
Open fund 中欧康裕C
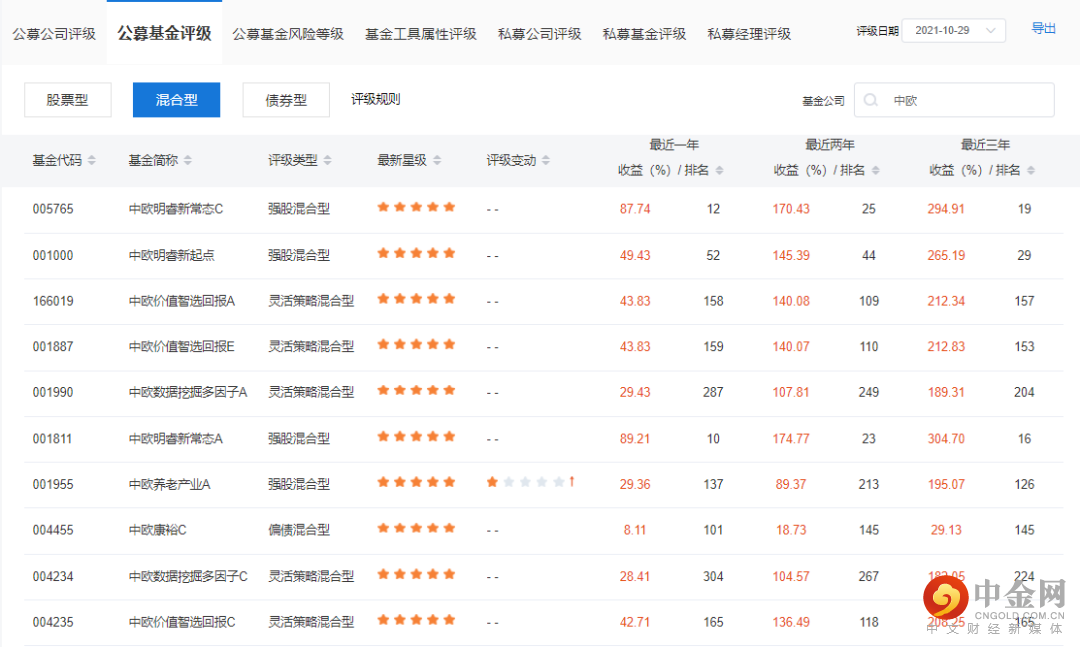point(158,530)
